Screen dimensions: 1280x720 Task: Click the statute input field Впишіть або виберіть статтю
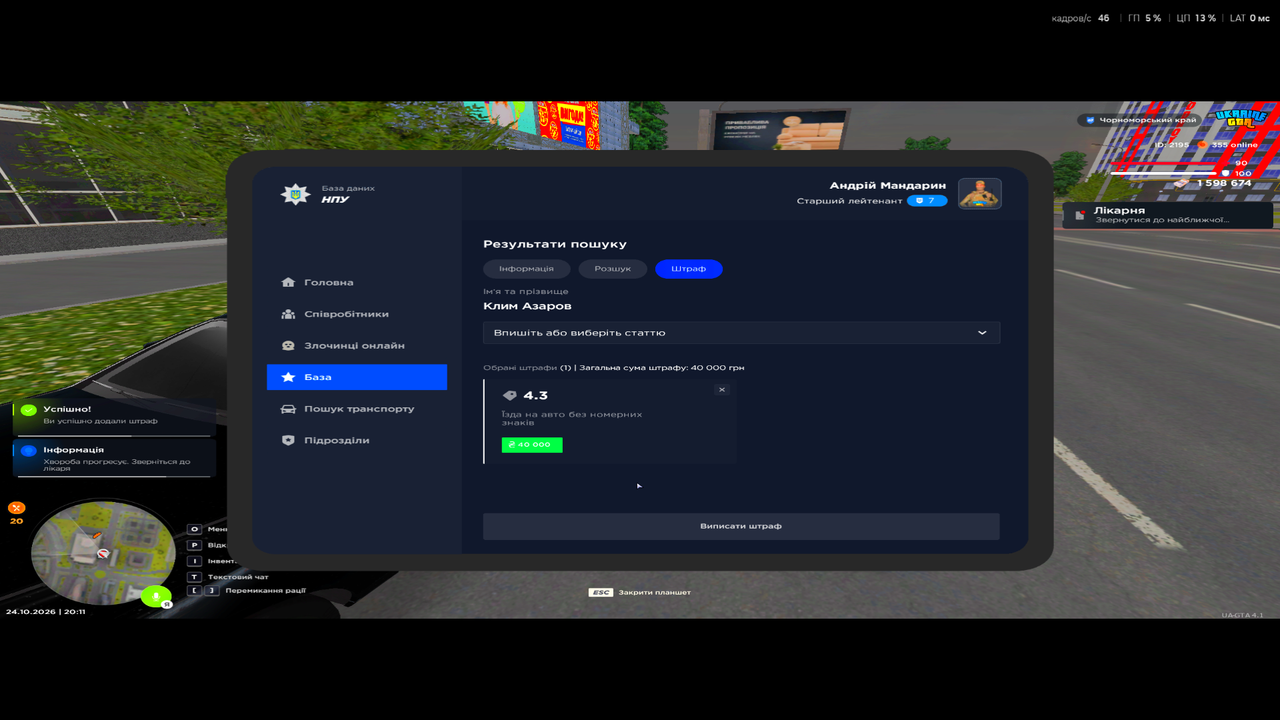[741, 332]
